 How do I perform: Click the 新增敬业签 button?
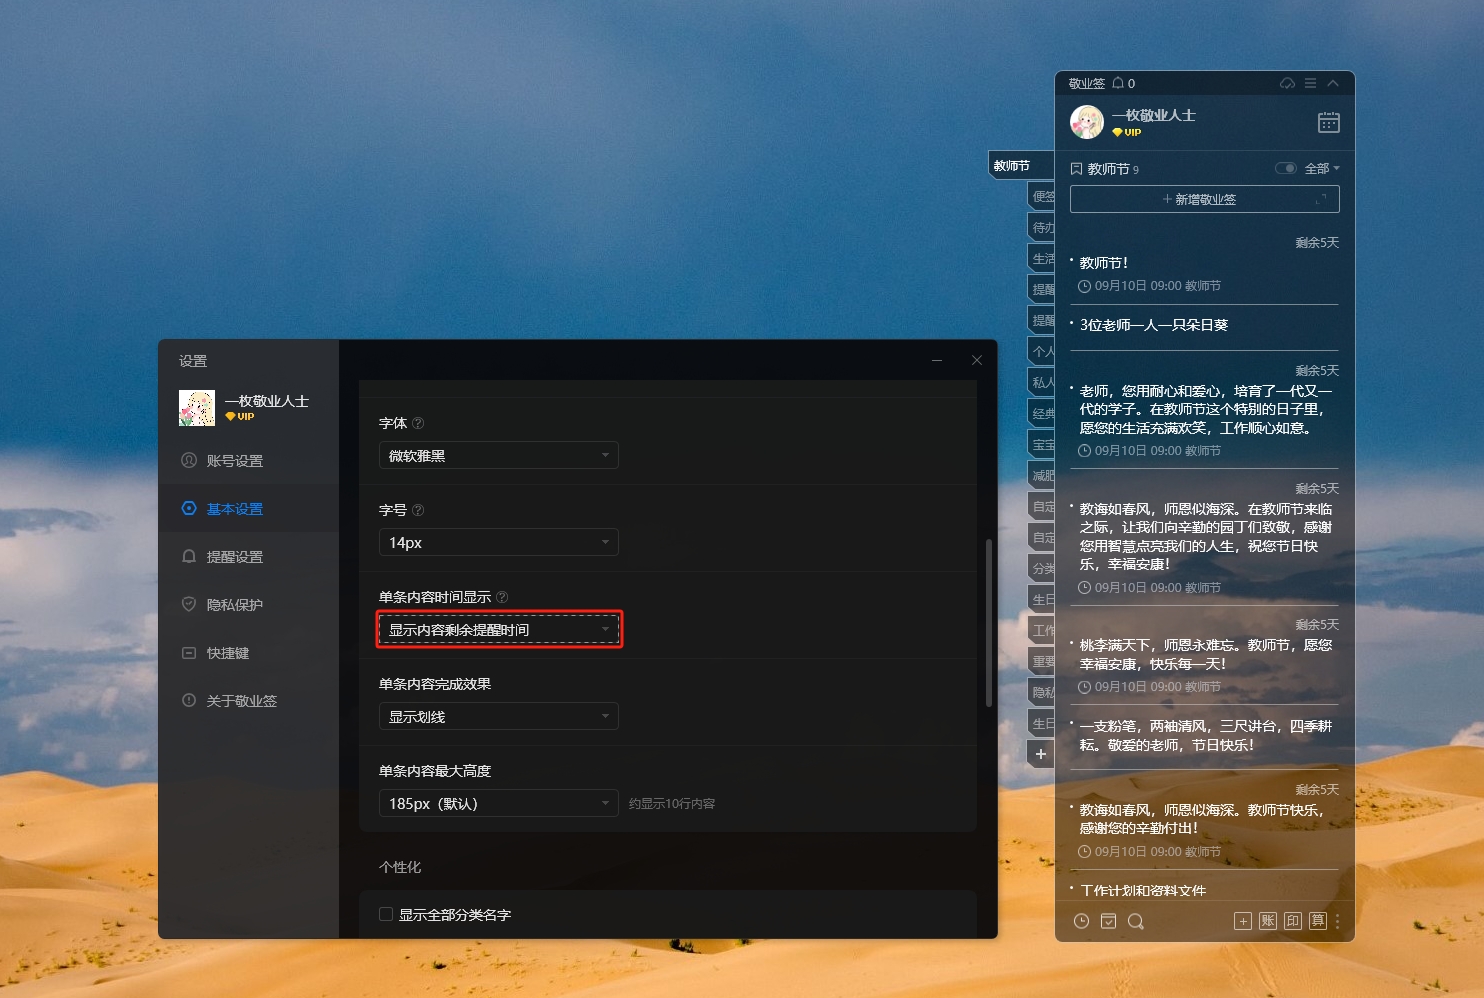click(x=1205, y=199)
